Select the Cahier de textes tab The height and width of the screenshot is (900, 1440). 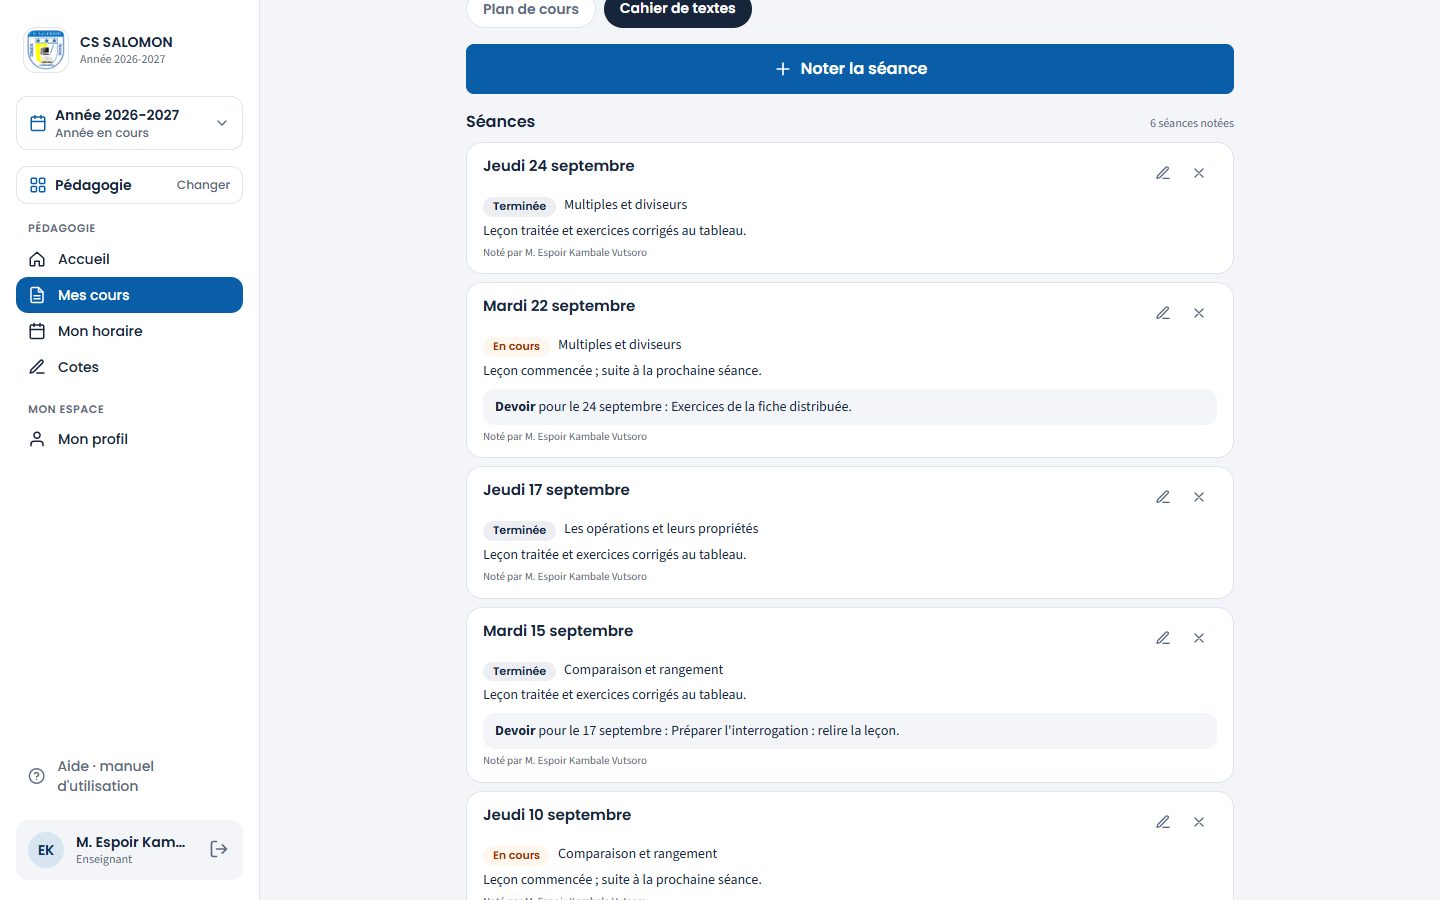tap(678, 10)
